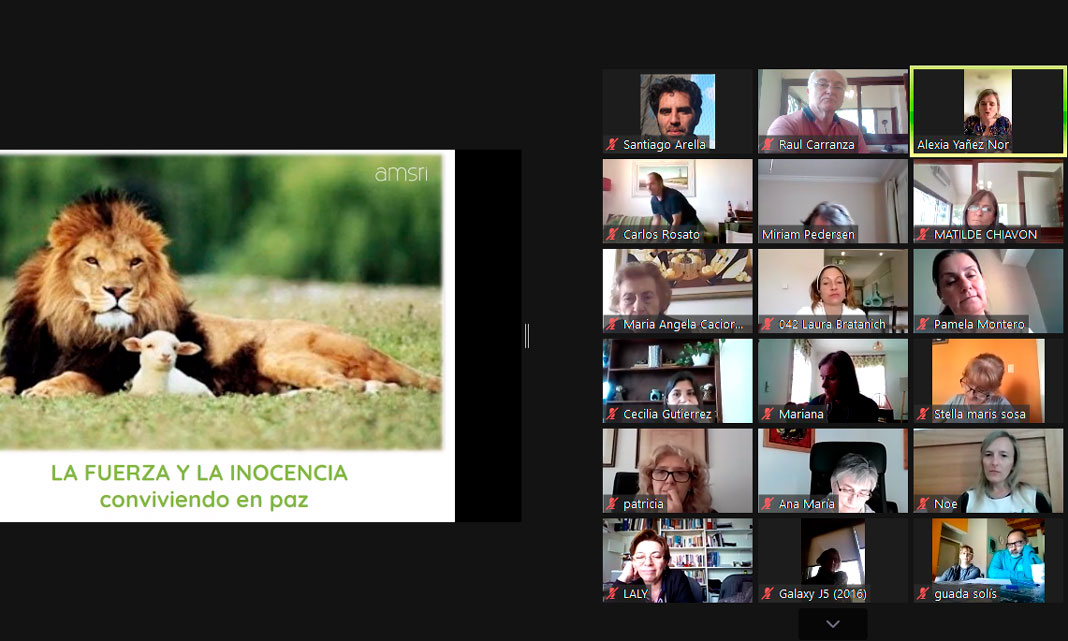Click the divider handle between slide and gallery

pyautogui.click(x=527, y=336)
